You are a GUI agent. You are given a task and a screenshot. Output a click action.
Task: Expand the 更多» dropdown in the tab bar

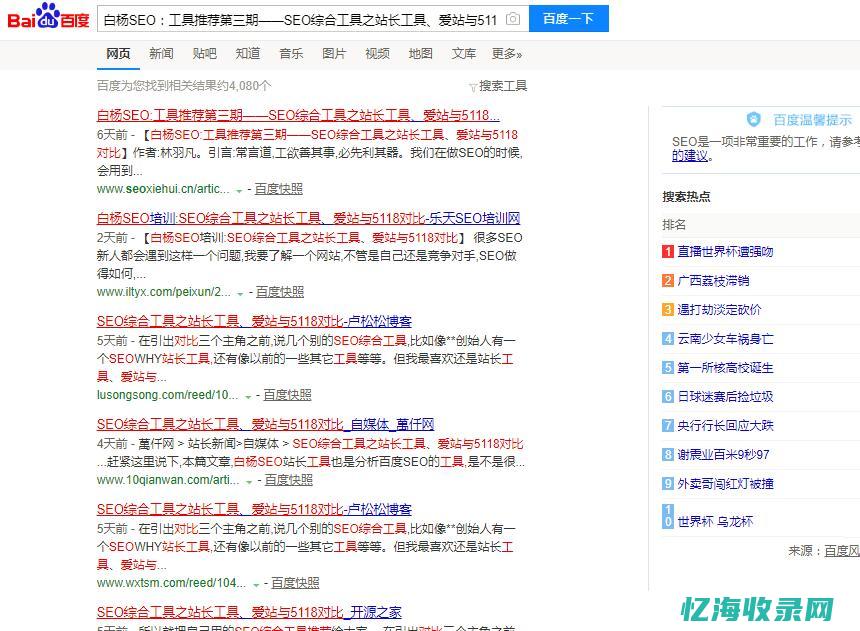507,54
